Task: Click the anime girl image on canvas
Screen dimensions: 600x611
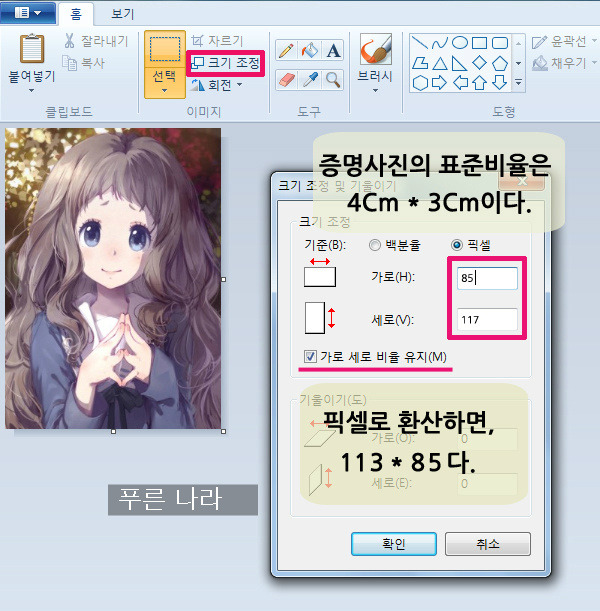Action: [x=113, y=278]
